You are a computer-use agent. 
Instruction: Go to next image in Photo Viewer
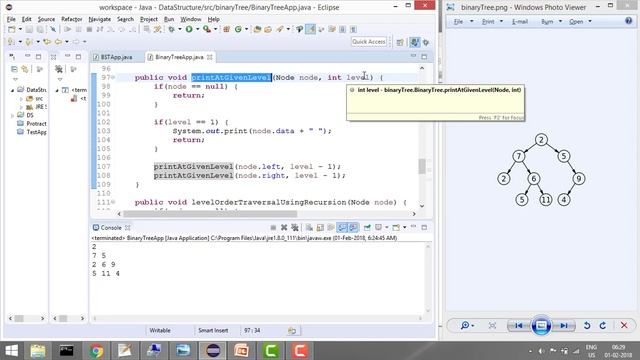coord(564,325)
